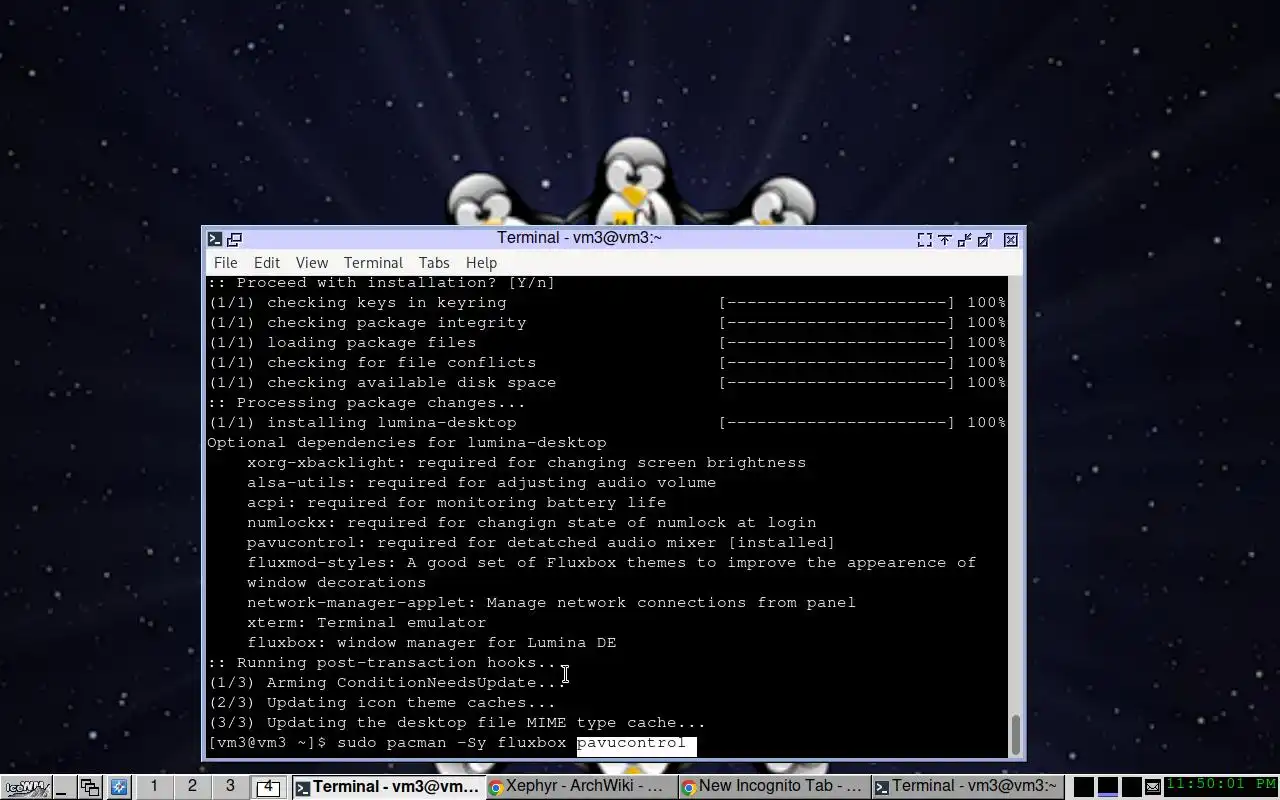Click the 'xorg-xbacklight' dependency line
Viewport: 1280px width, 800px height.
point(526,463)
